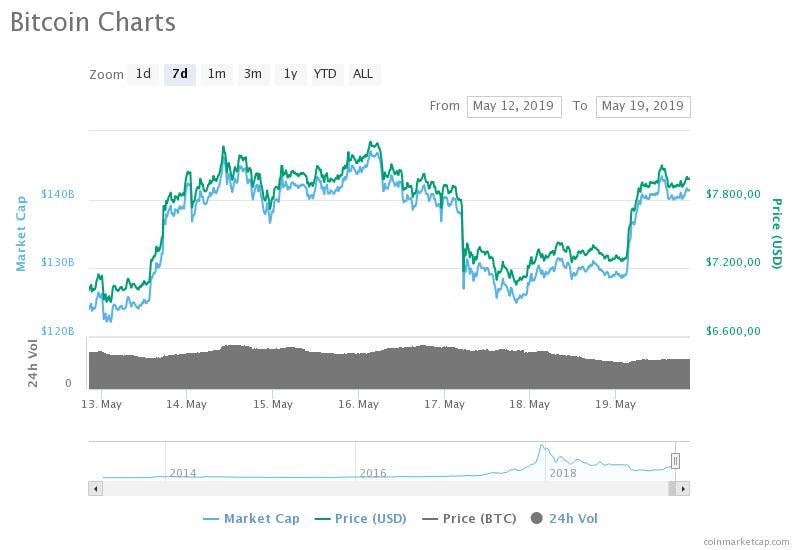This screenshot has height=550, width=800.
Task: Switch zoom to 3m
Action: pyautogui.click(x=253, y=74)
